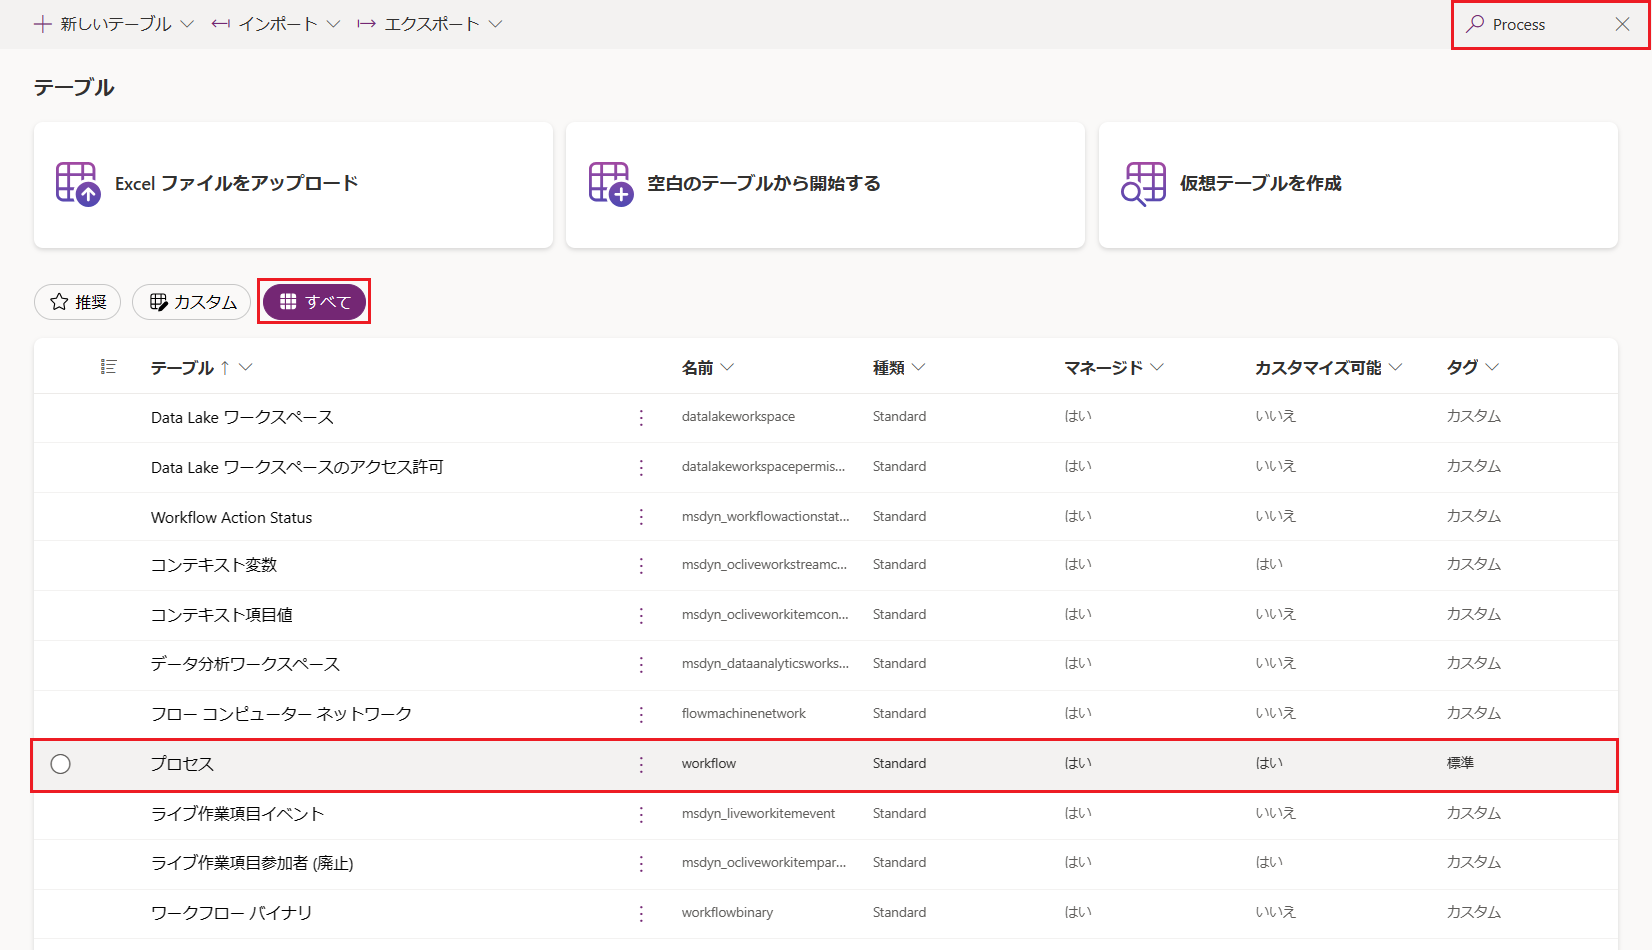Open the タグ column filter menu
Viewport: 1652px width, 950px height.
pos(1492,367)
